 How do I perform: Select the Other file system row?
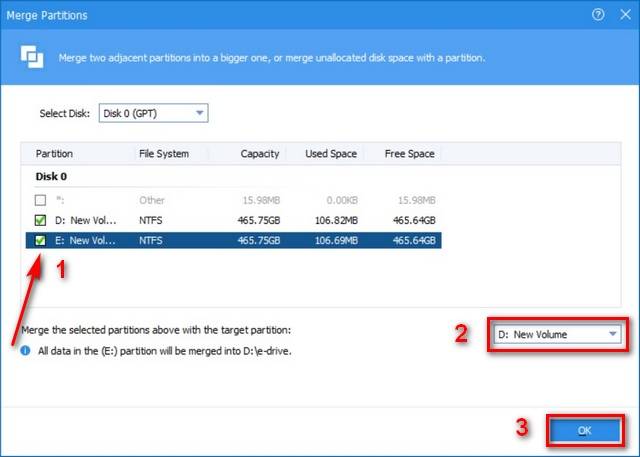[x=153, y=200]
